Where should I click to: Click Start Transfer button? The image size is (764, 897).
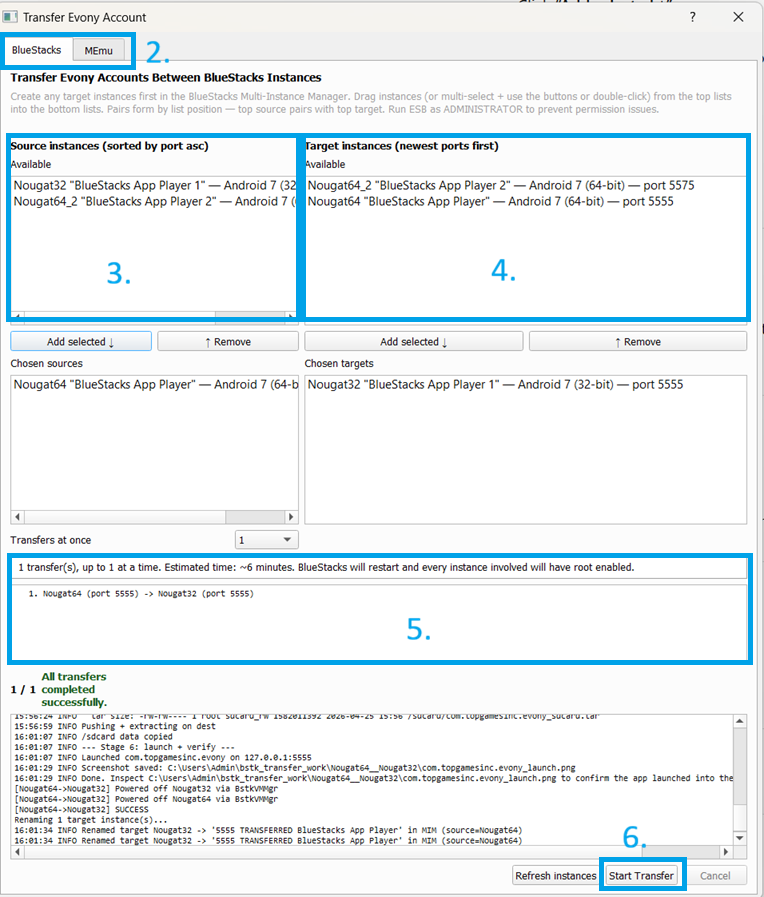tap(641, 876)
